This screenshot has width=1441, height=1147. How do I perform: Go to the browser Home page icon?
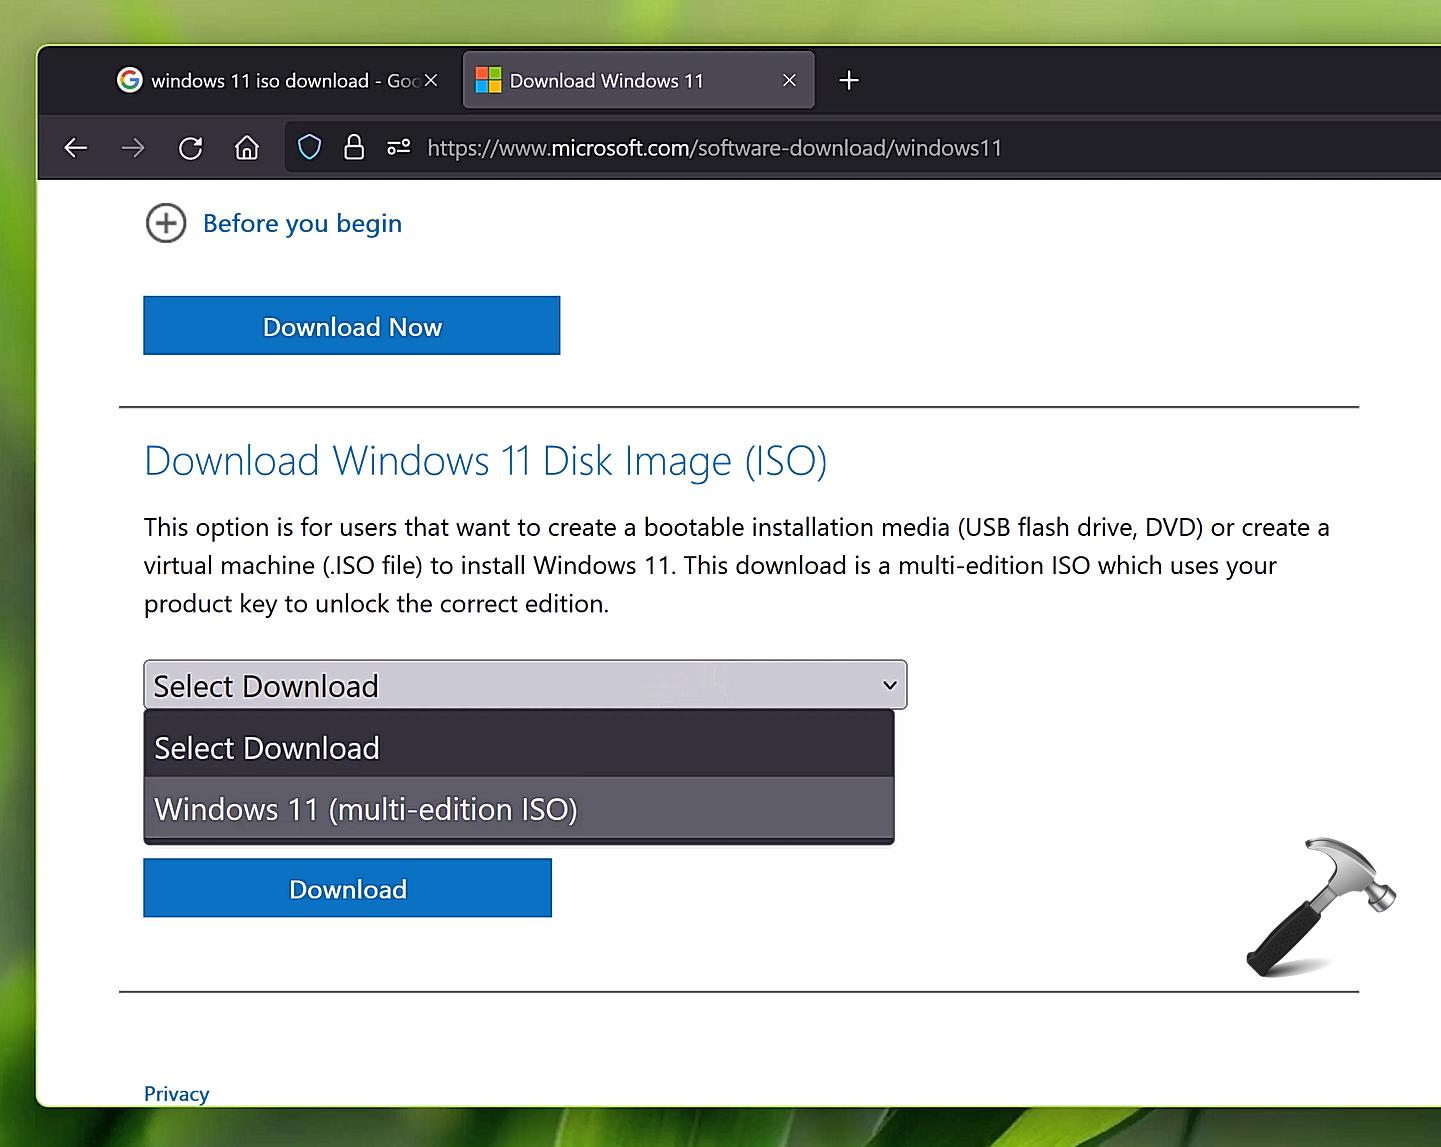pyautogui.click(x=247, y=148)
